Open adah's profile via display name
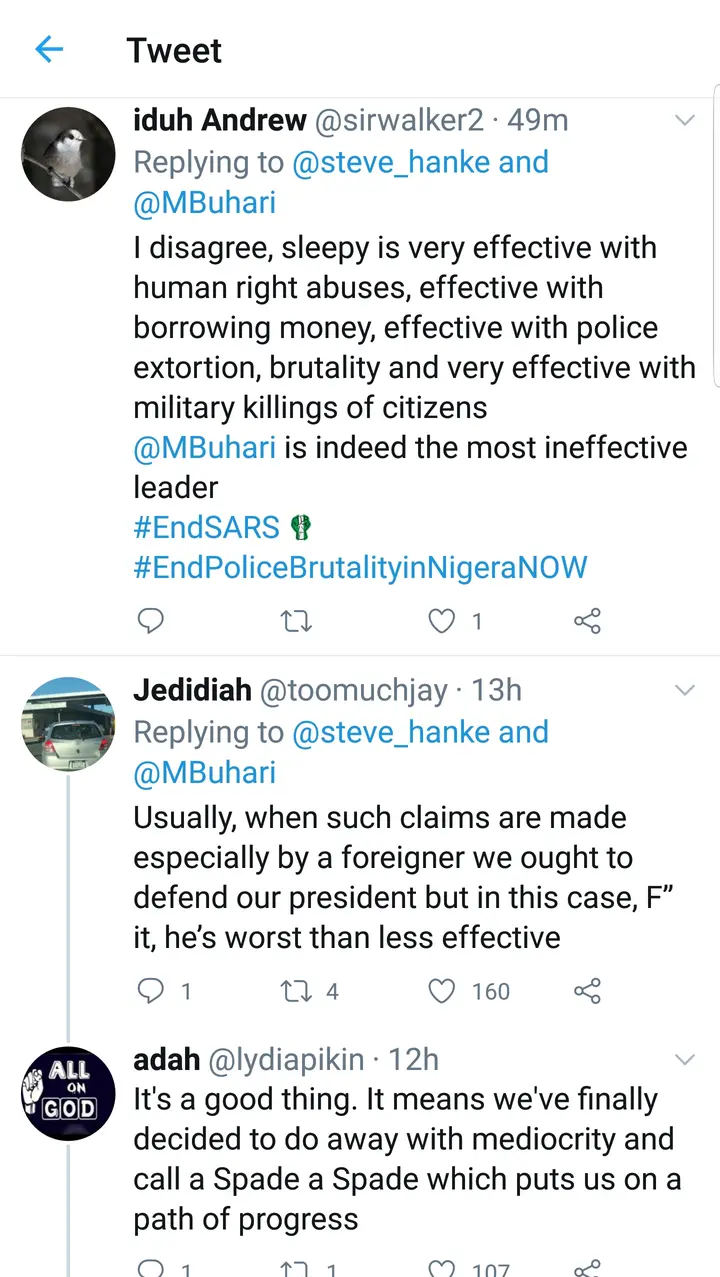Viewport: 720px width, 1277px height. pyautogui.click(x=166, y=1060)
